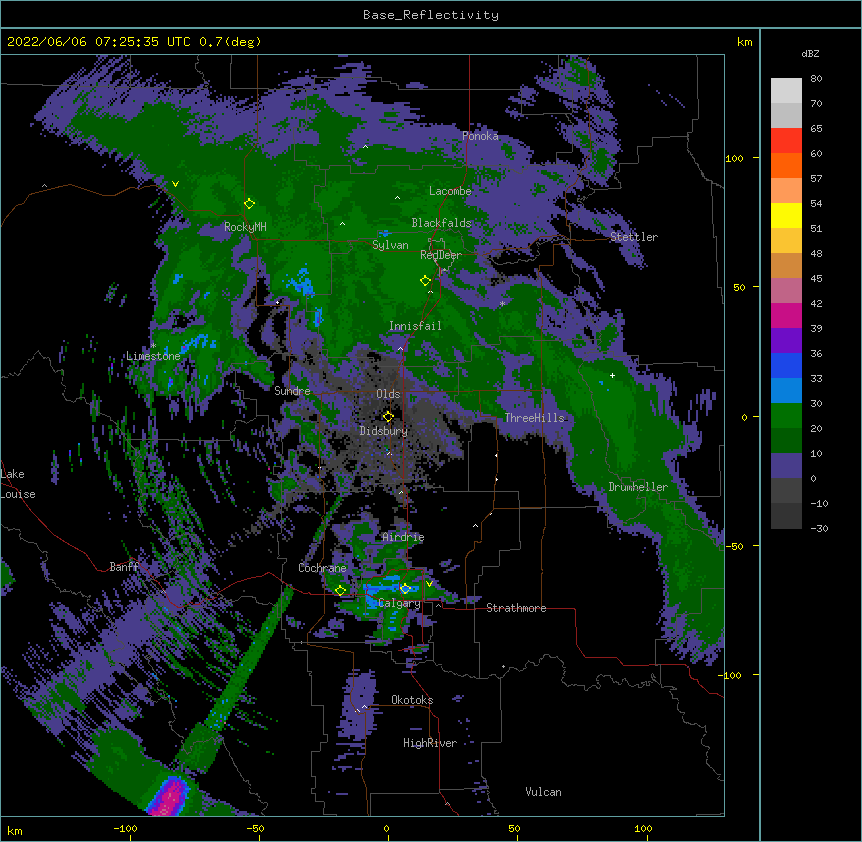Image resolution: width=862 pixels, height=842 pixels.
Task: Select the yellow 54 dBZ legend swatch
Action: pyautogui.click(x=786, y=215)
